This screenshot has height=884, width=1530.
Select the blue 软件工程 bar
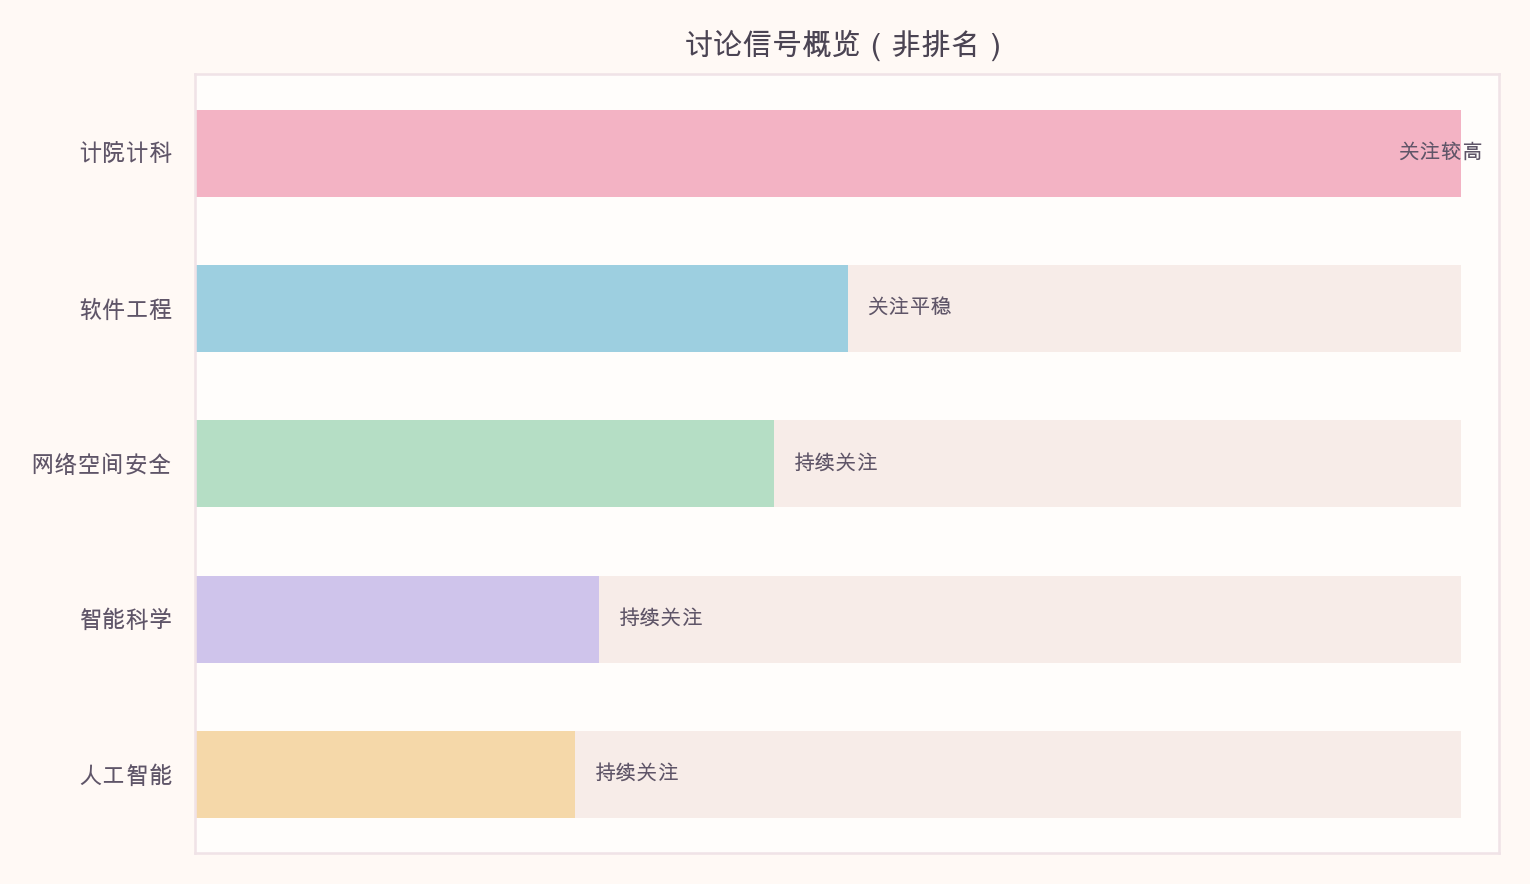522,308
